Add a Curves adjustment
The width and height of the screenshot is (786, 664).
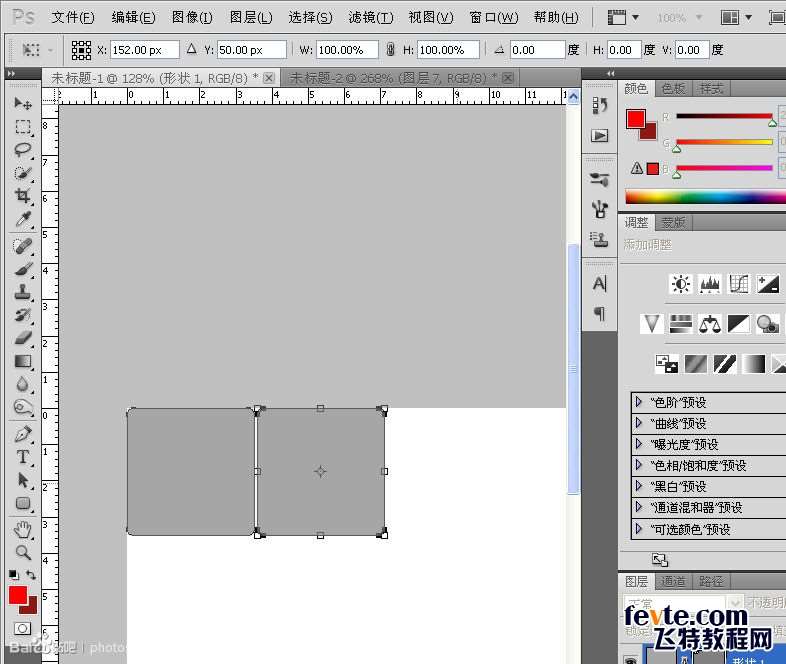pos(739,284)
